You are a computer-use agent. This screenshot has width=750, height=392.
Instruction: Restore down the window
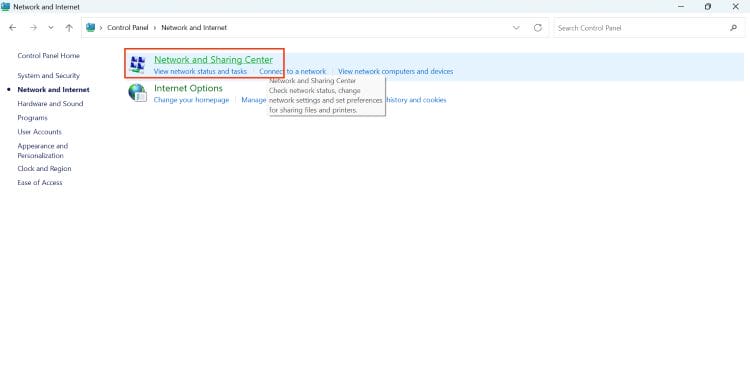click(708, 7)
